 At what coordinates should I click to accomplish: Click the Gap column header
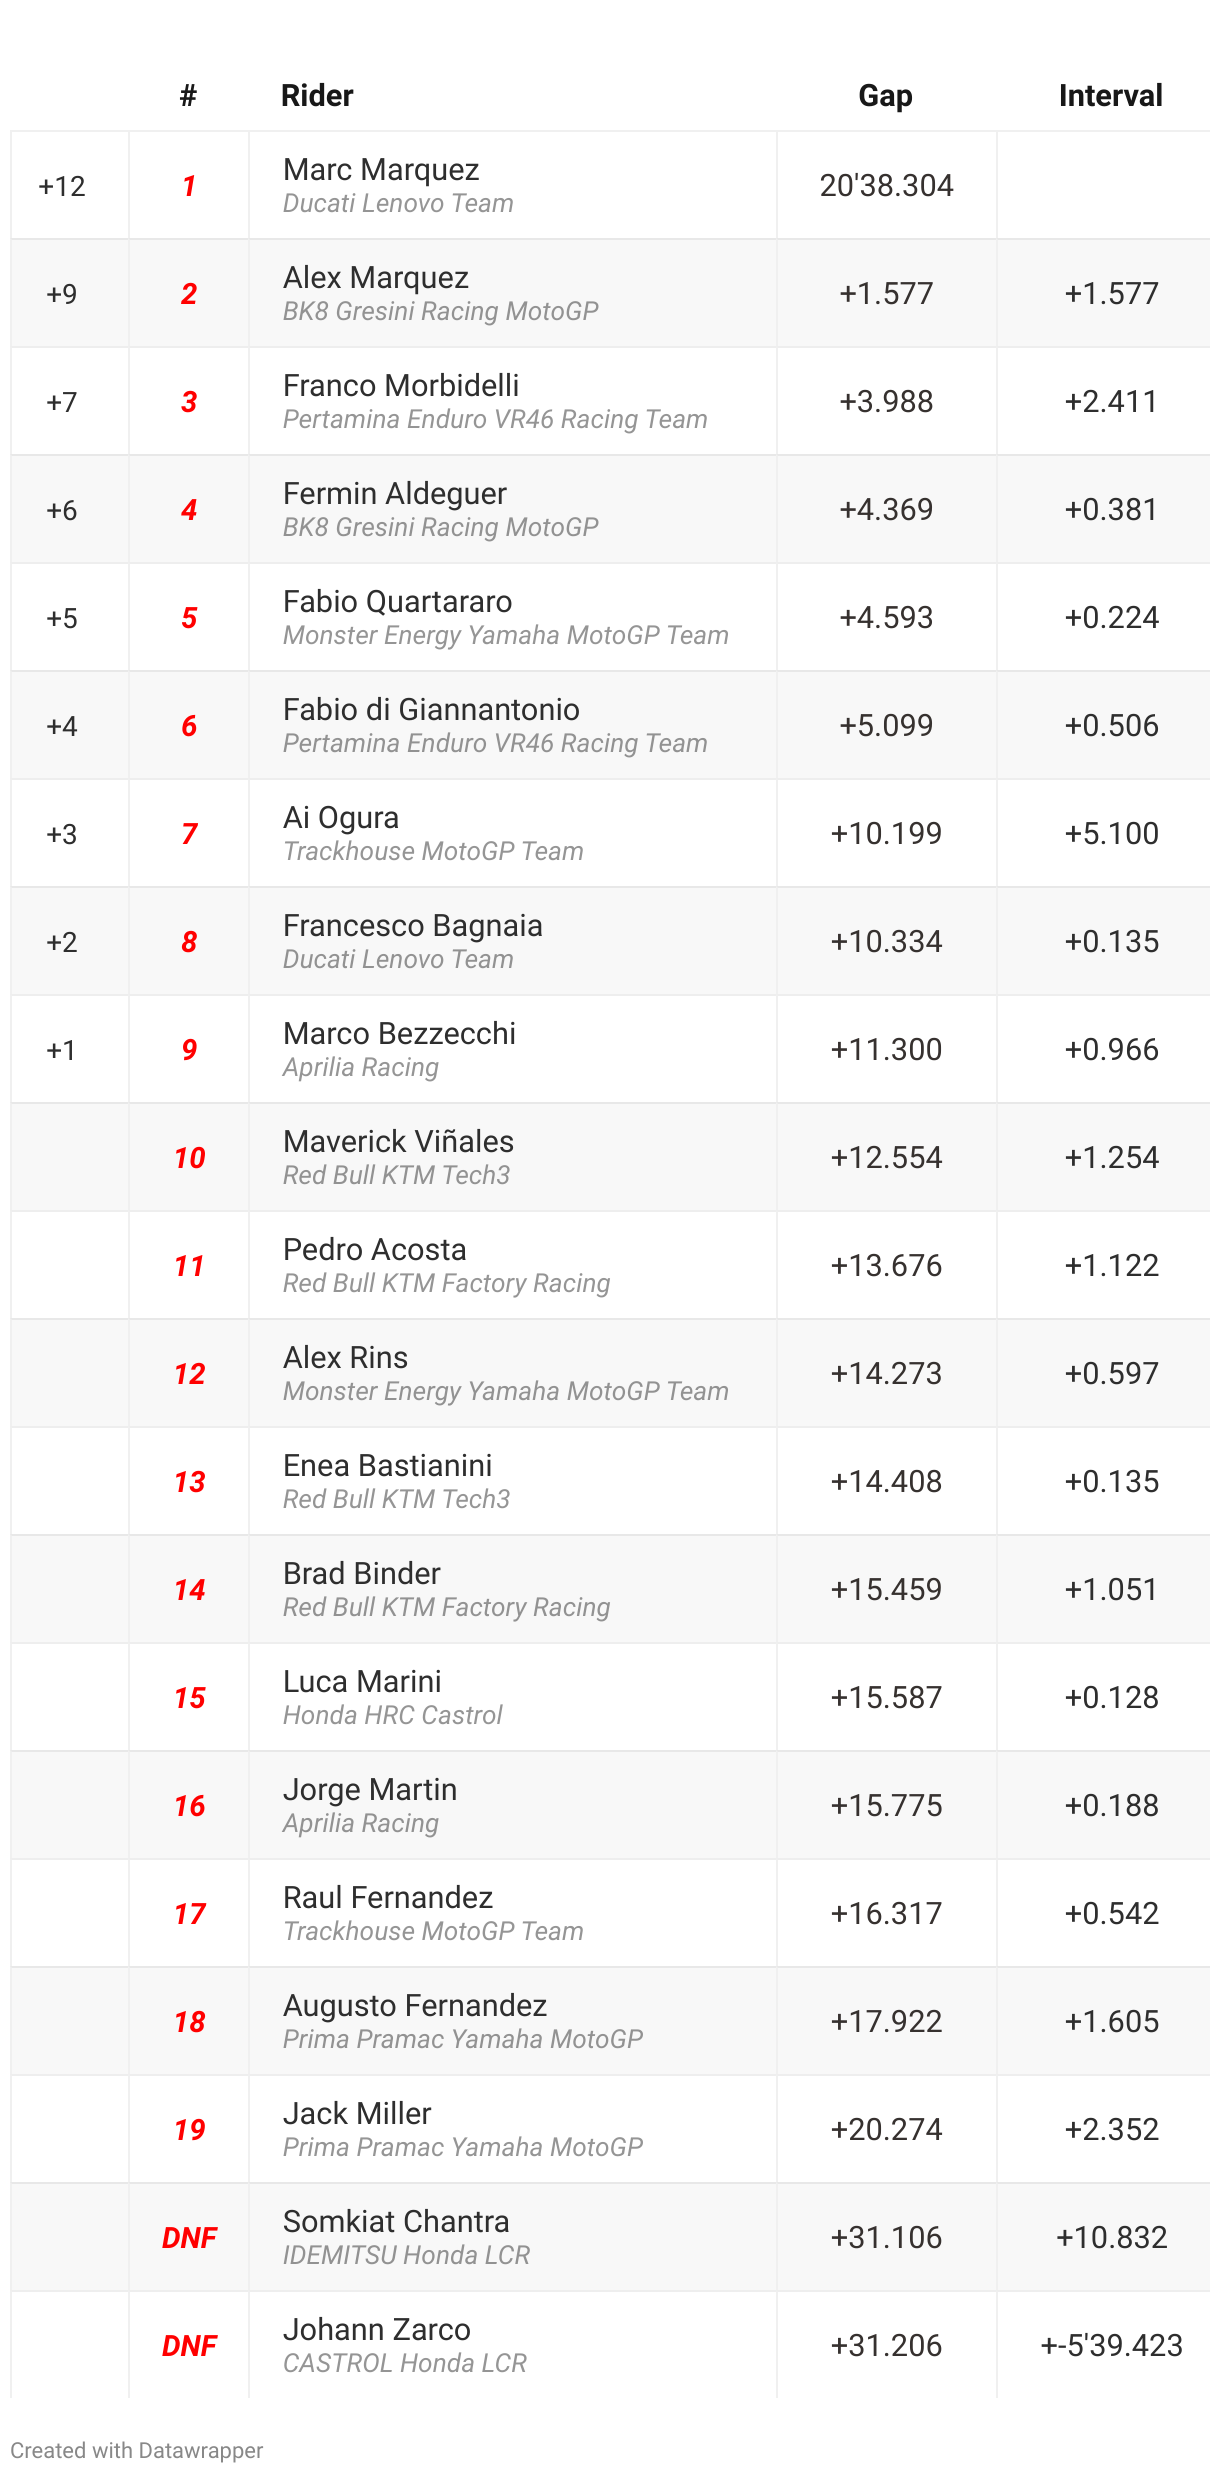click(885, 95)
